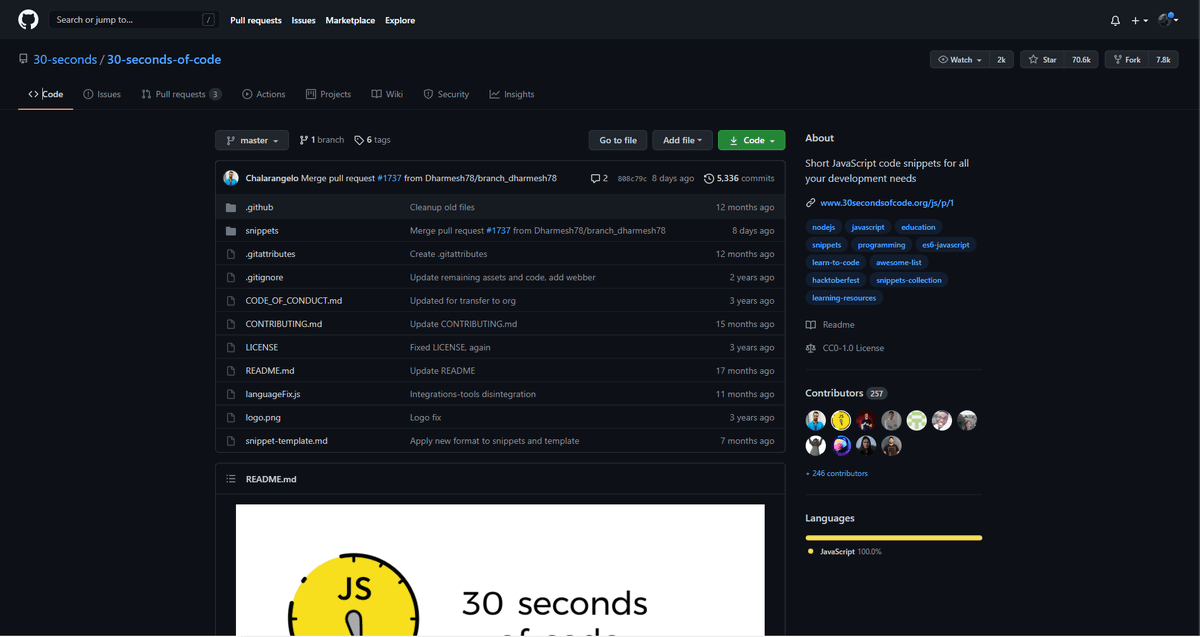Open CONTRIBUTING.md file
Viewport: 1200px width, 637px height.
[284, 324]
